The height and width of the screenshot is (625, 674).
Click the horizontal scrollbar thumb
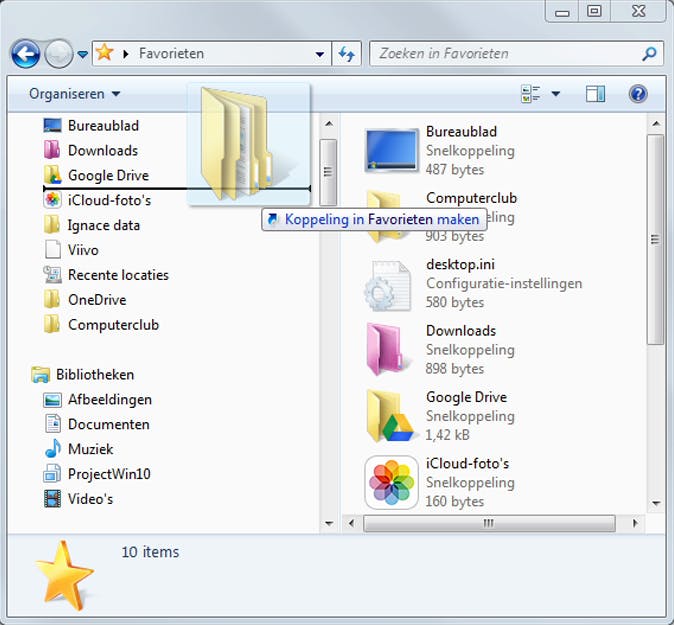click(x=489, y=523)
